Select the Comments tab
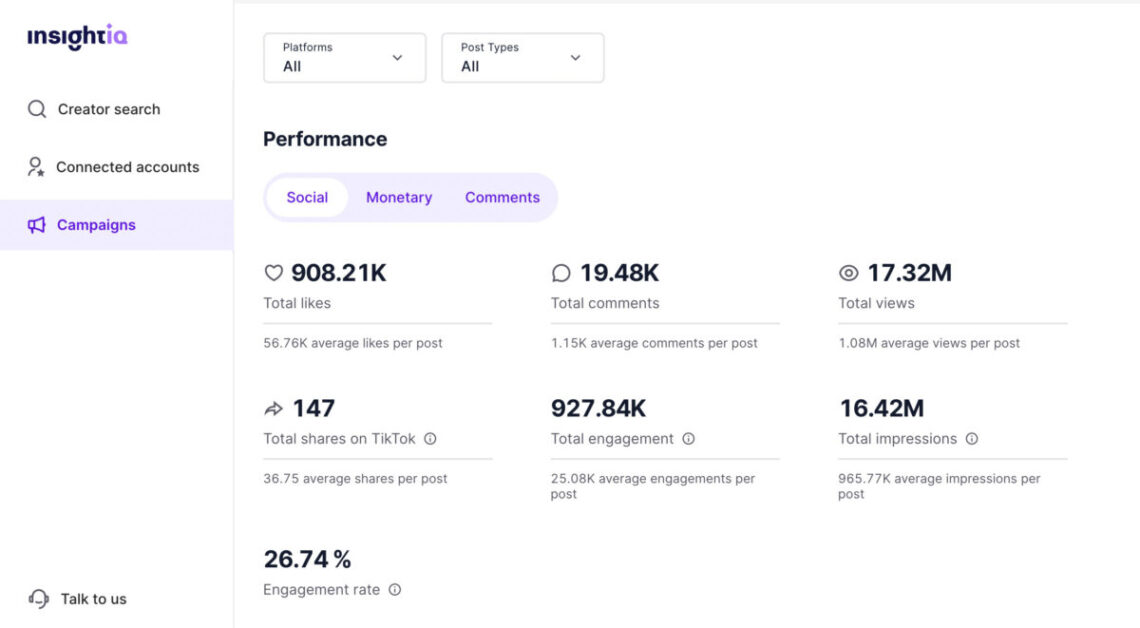Viewport: 1140px width, 628px height. (x=503, y=197)
